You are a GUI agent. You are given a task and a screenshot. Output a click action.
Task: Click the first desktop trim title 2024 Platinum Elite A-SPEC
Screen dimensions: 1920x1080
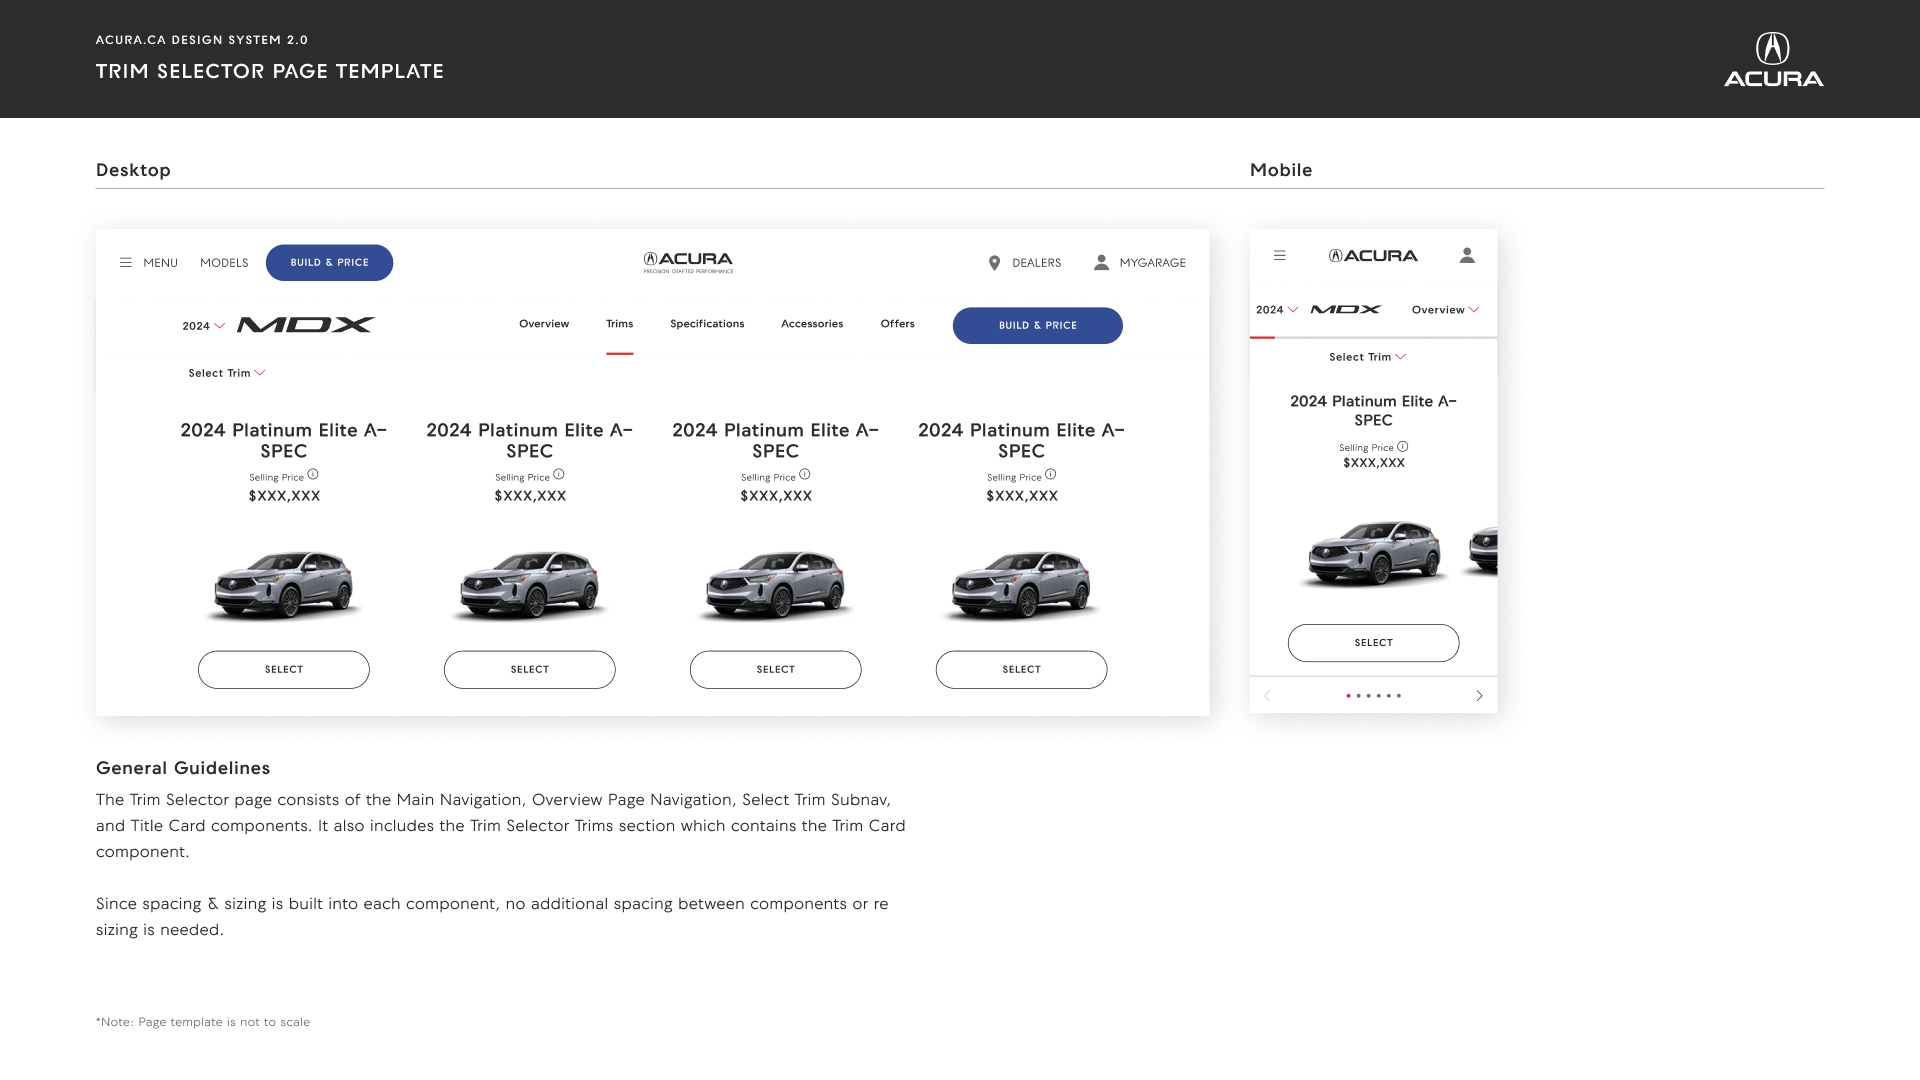tap(284, 441)
